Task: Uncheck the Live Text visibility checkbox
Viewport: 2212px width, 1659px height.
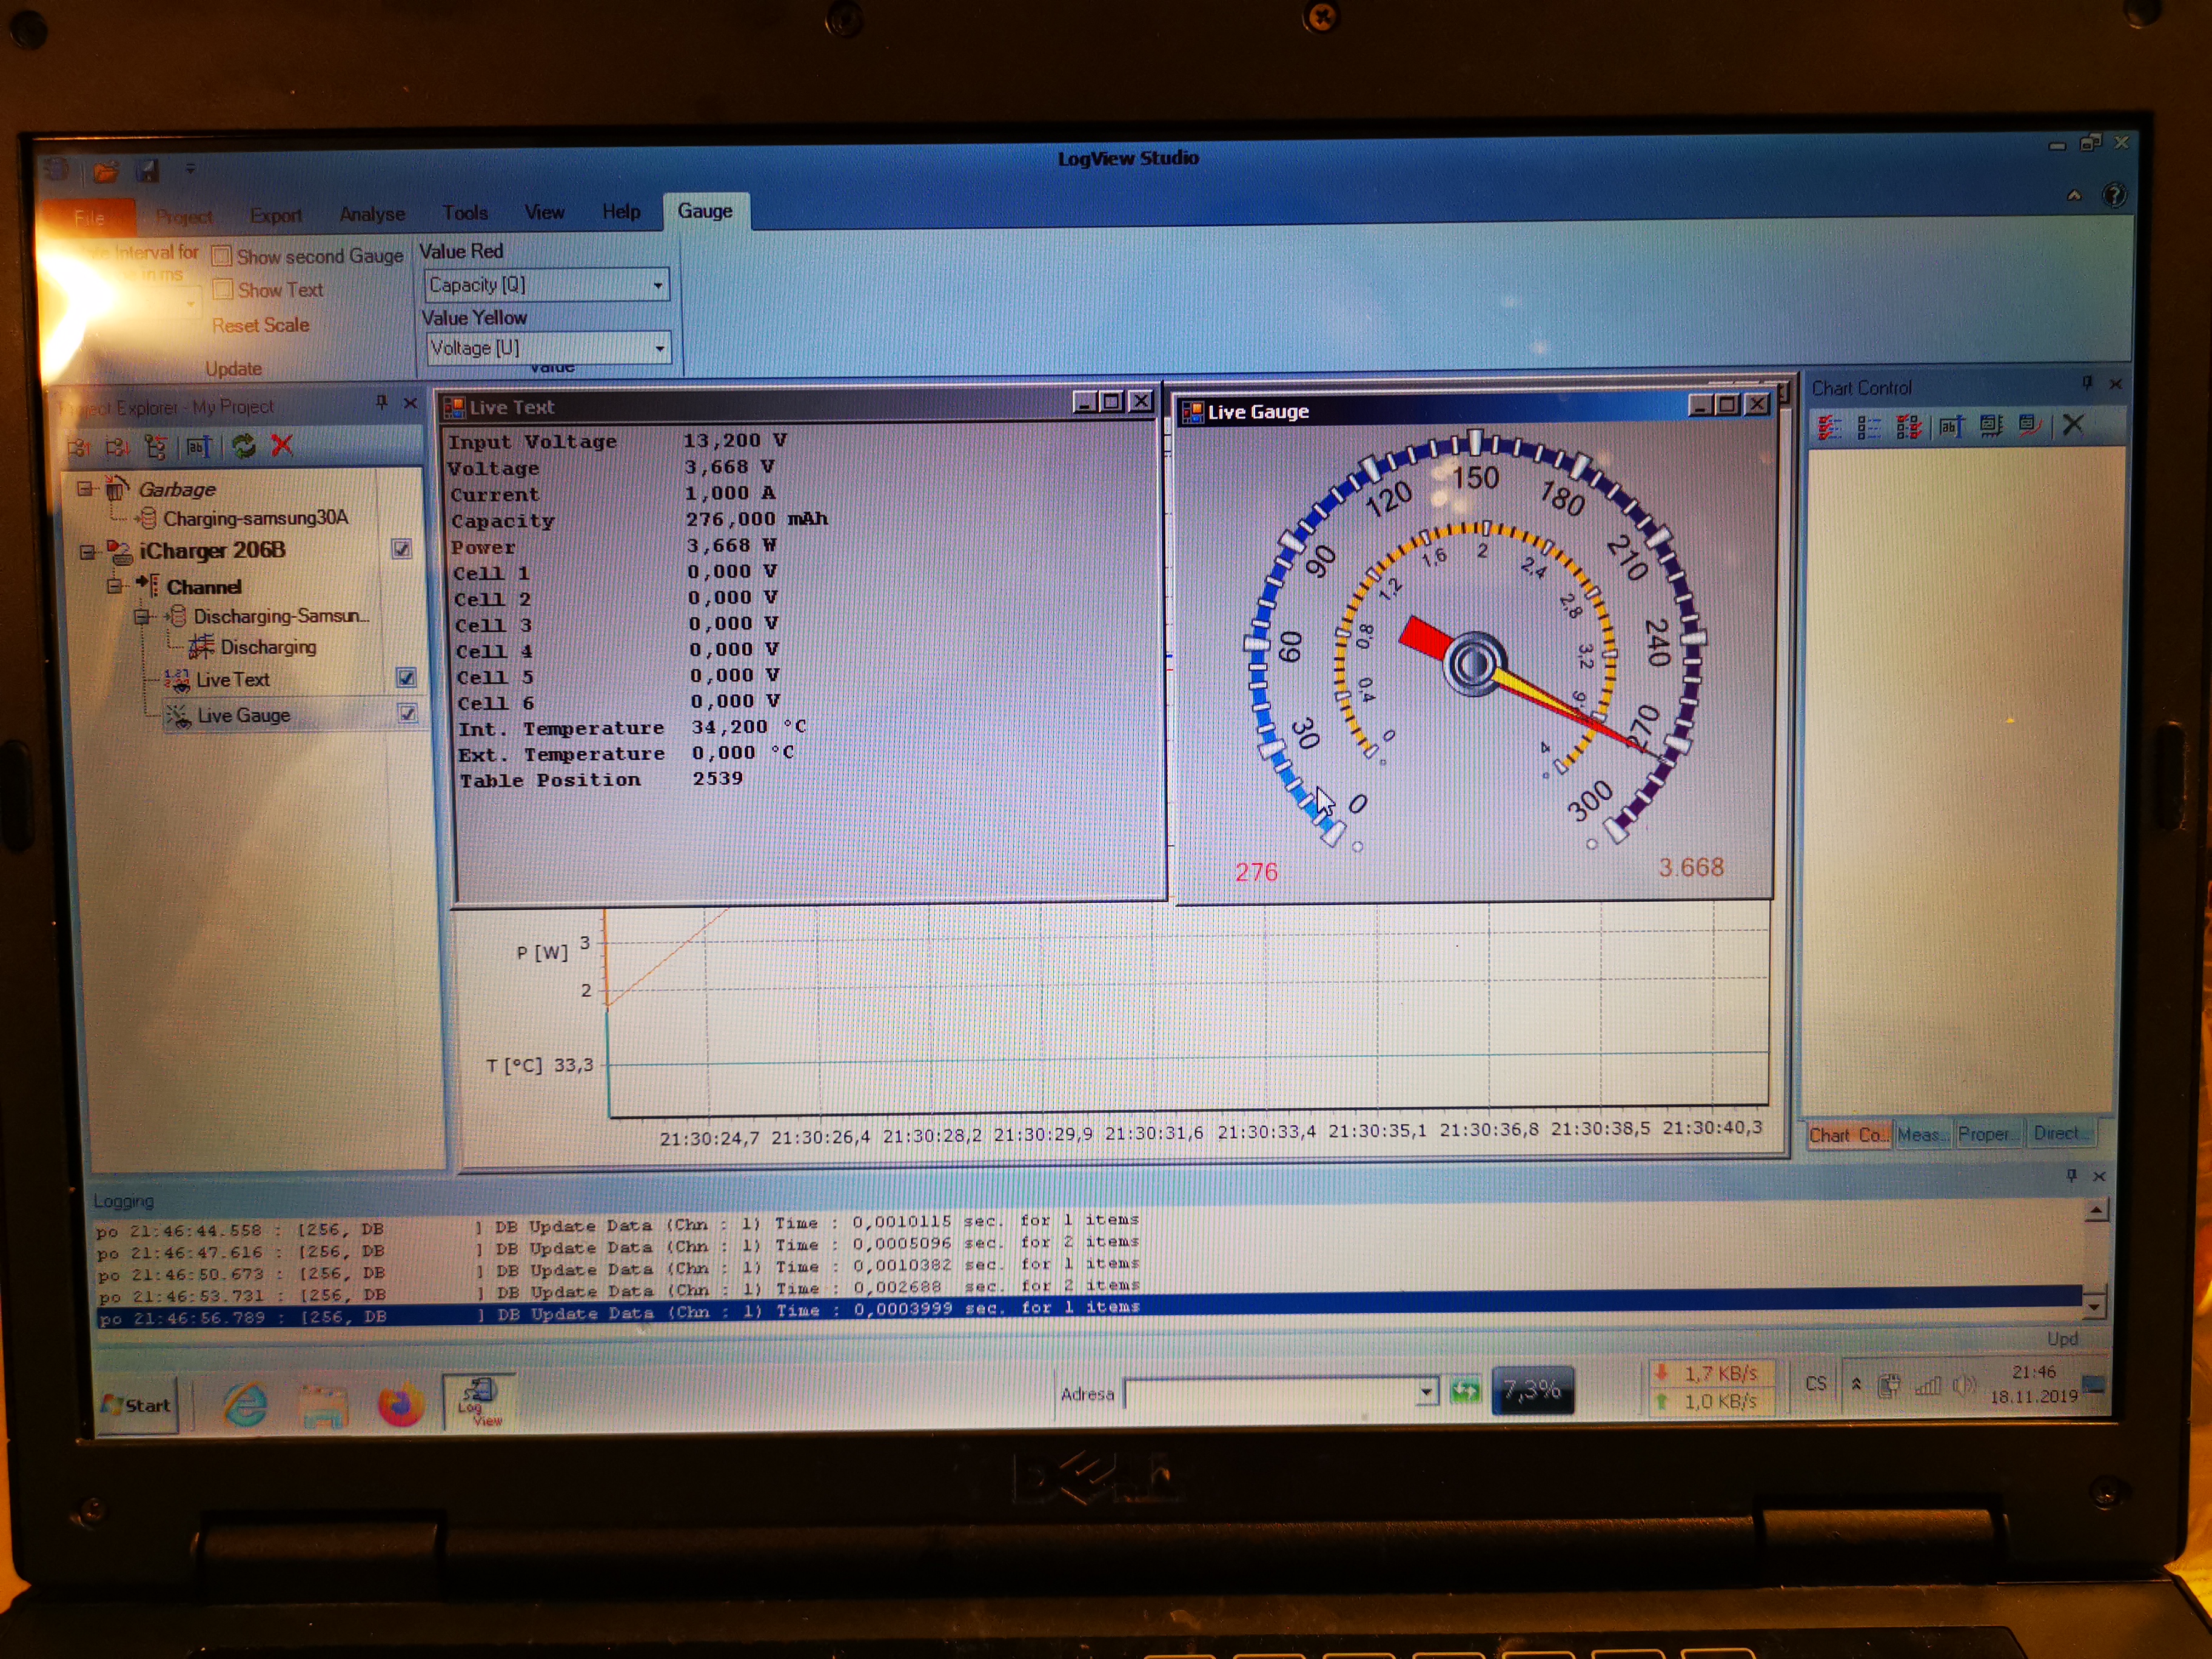Action: [406, 678]
